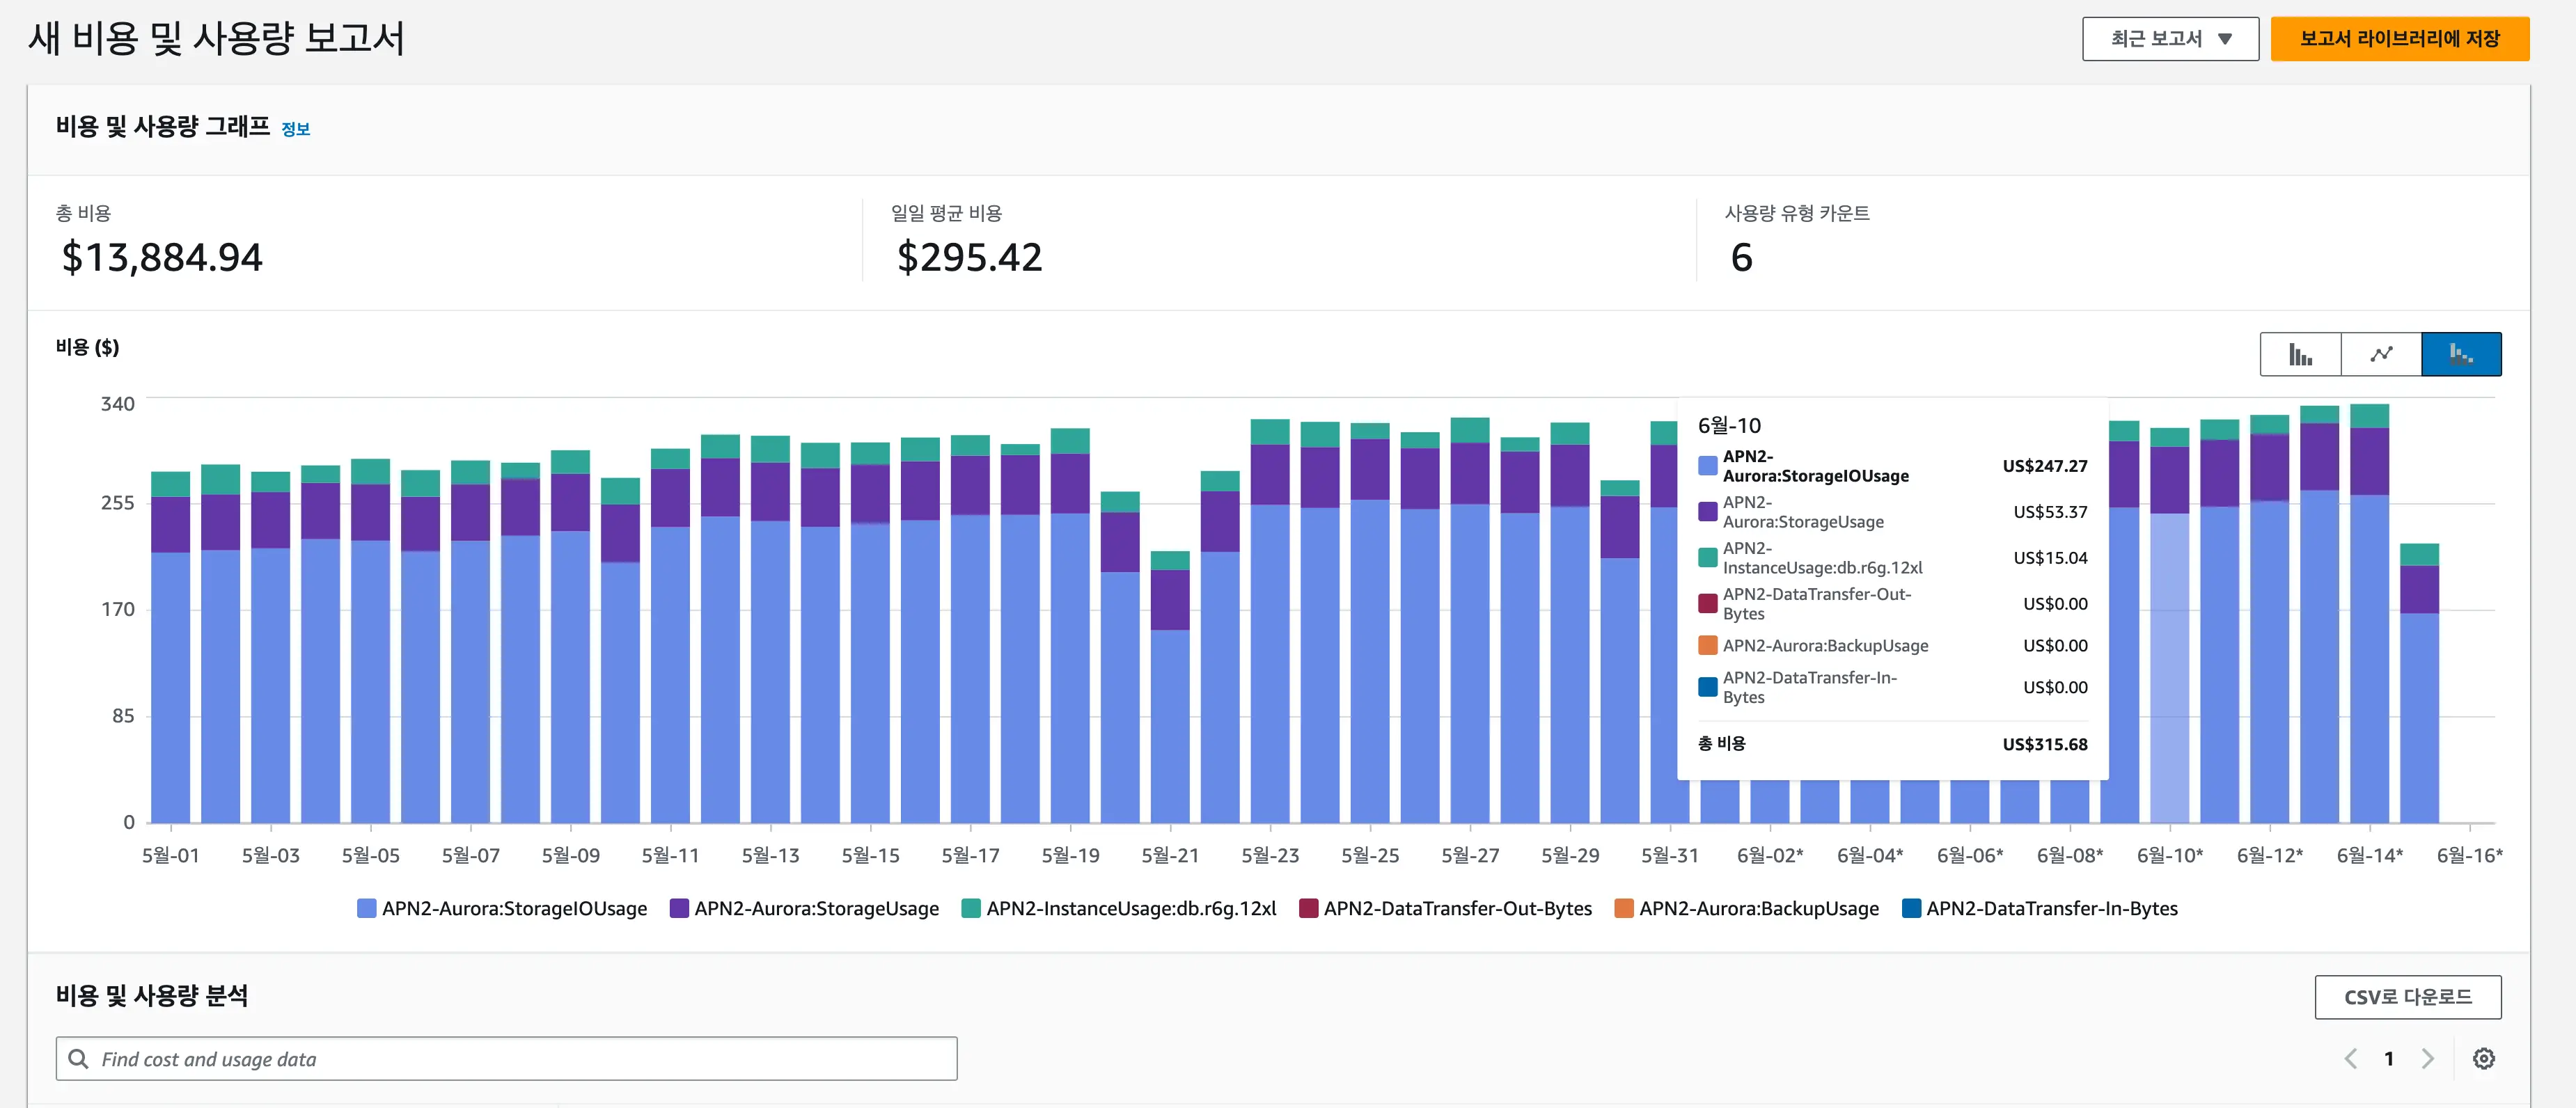Click the 5월-21 bar in chart

[1170, 700]
